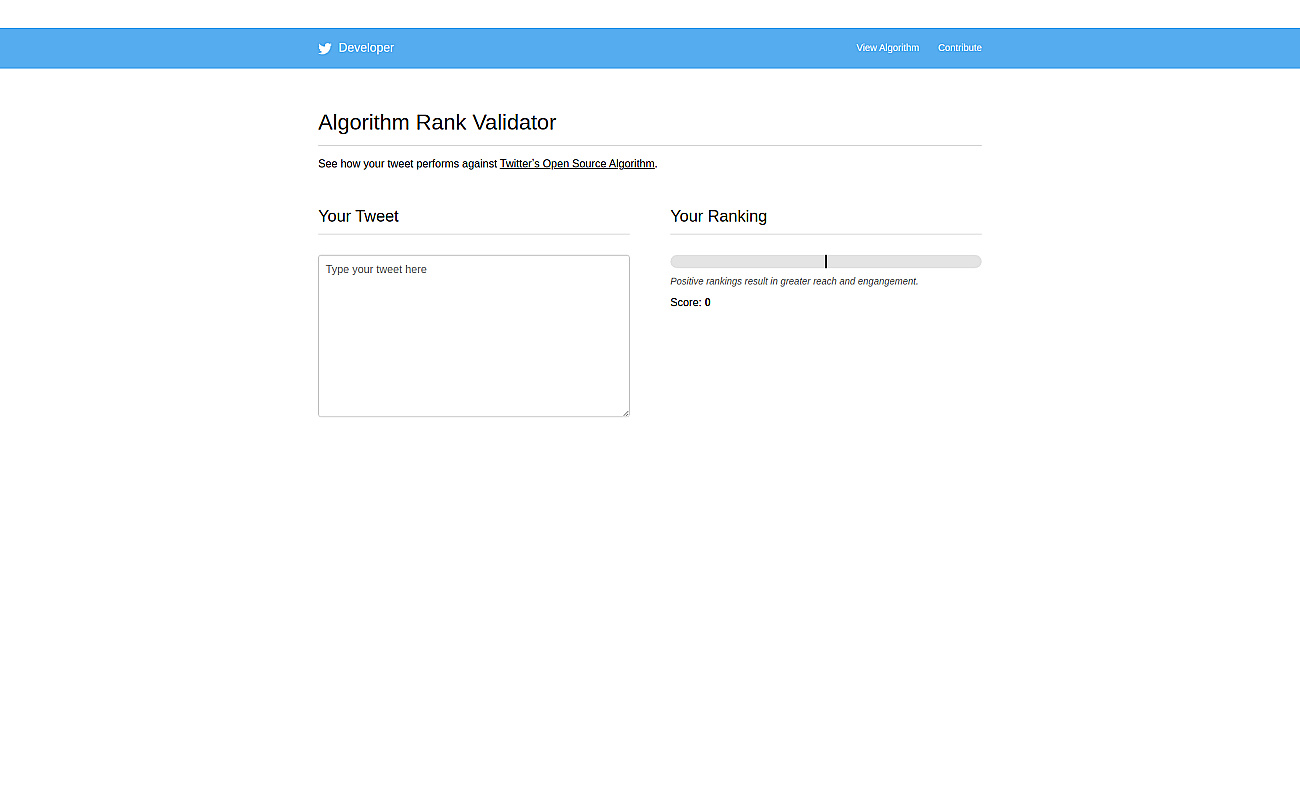Open Contribute in the header
This screenshot has width=1300, height=788.
(x=959, y=48)
